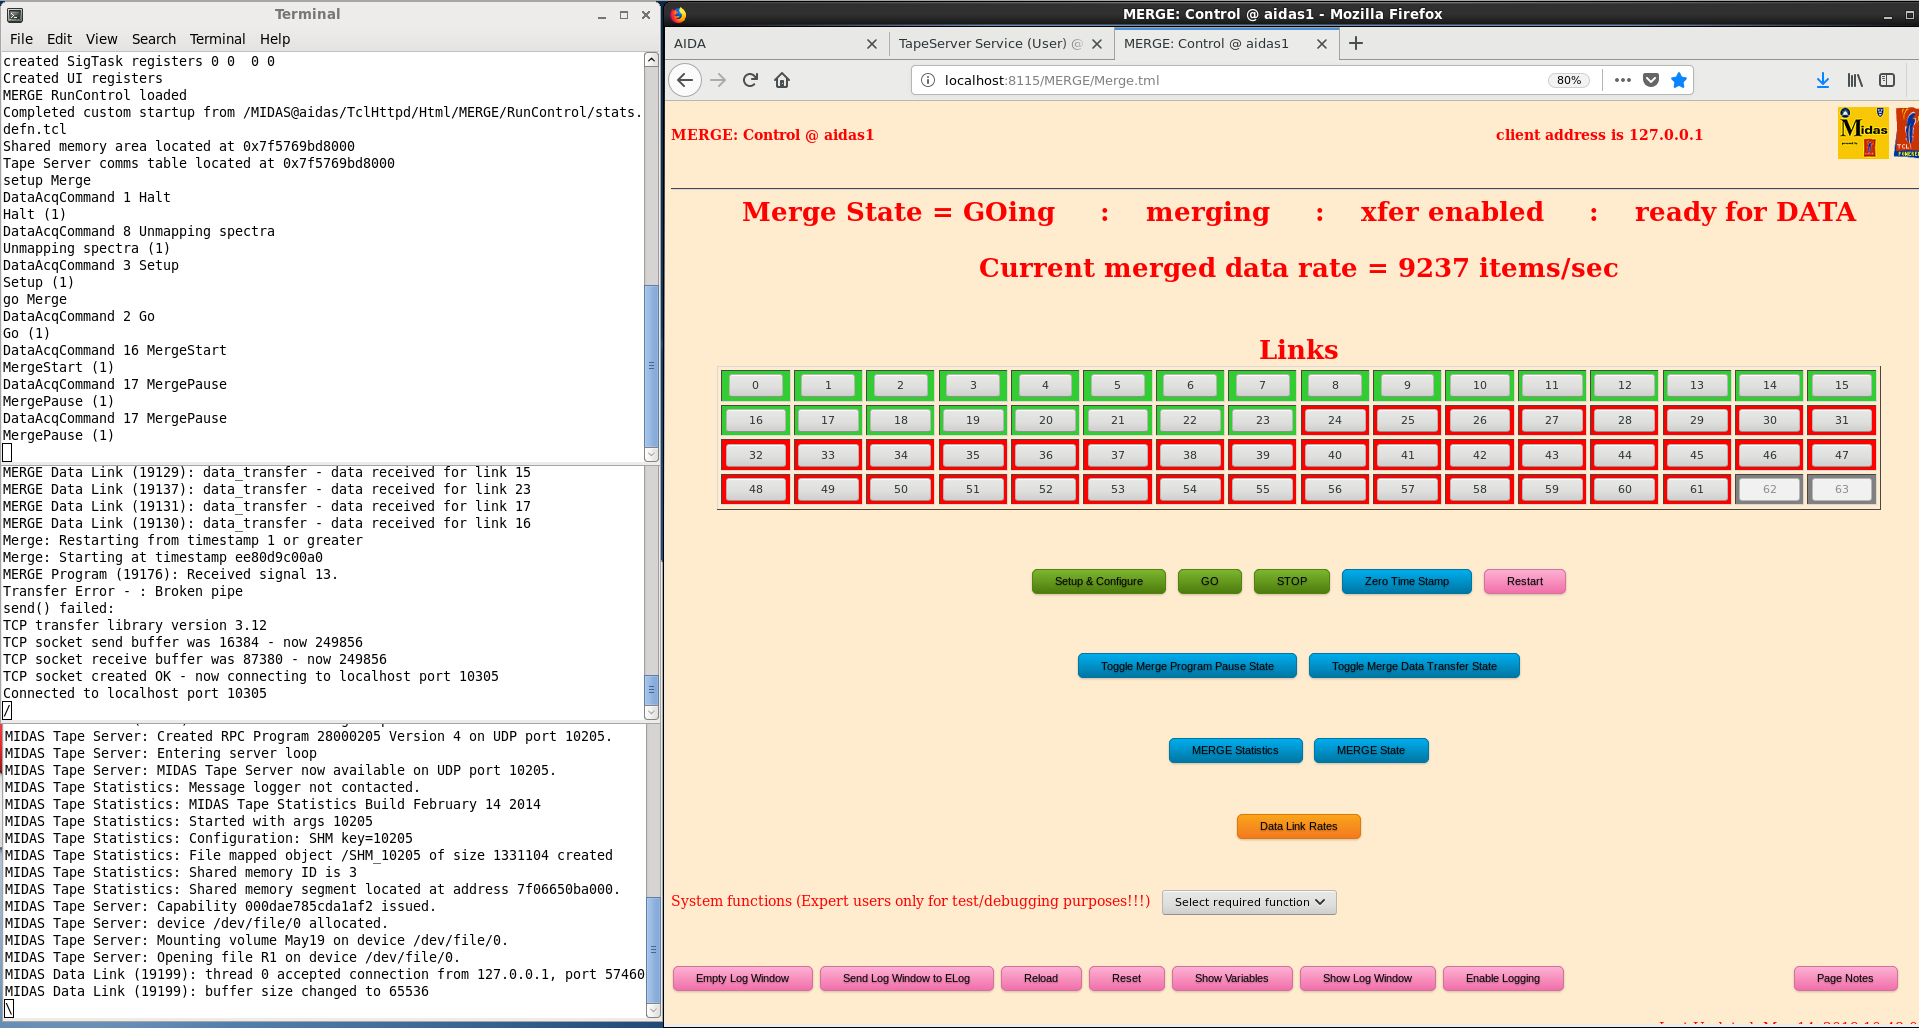The image size is (1919, 1028).
Task: Close the AIDA tab
Action: 872,44
